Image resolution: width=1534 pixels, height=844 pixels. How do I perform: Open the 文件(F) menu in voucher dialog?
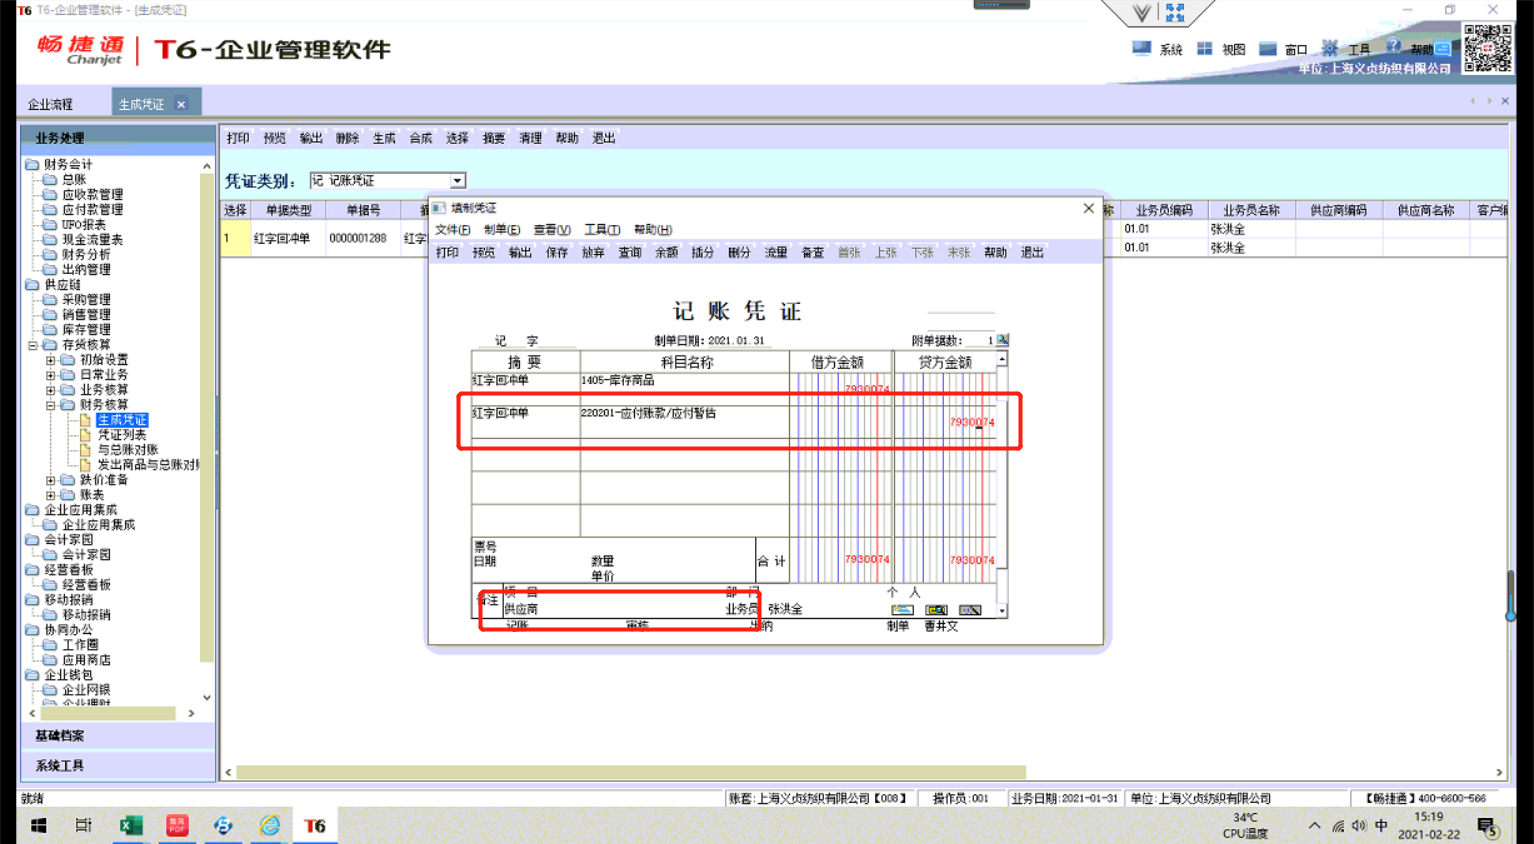click(x=452, y=230)
